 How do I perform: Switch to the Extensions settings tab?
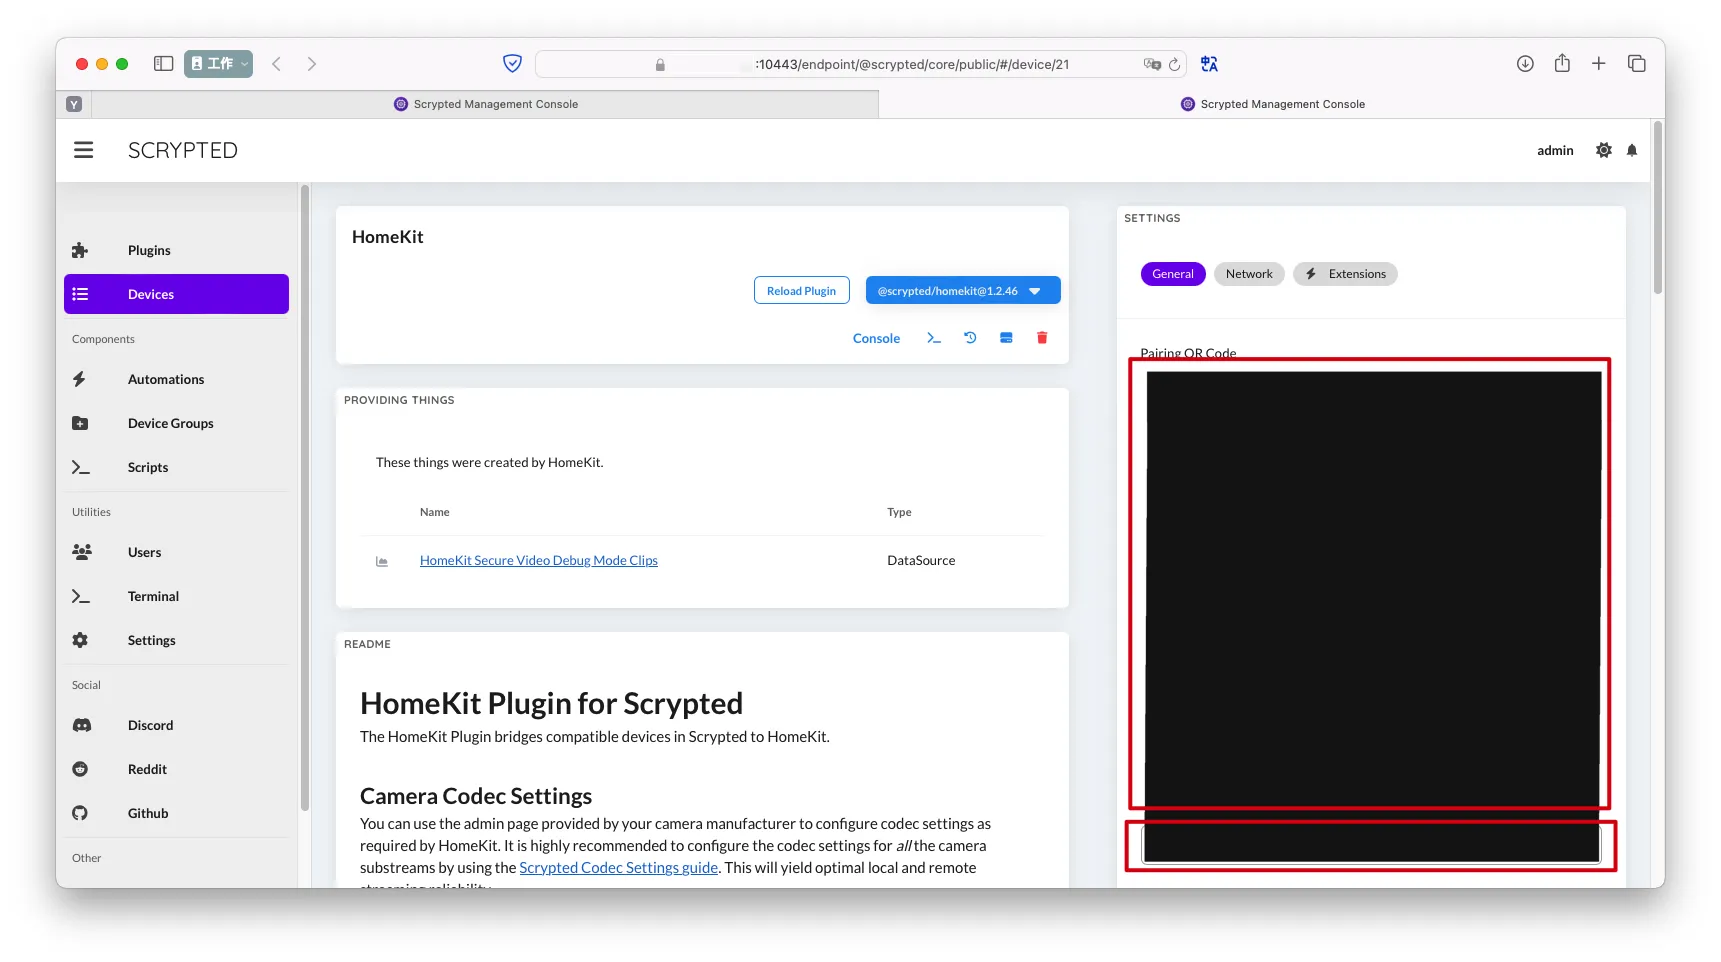(1345, 274)
